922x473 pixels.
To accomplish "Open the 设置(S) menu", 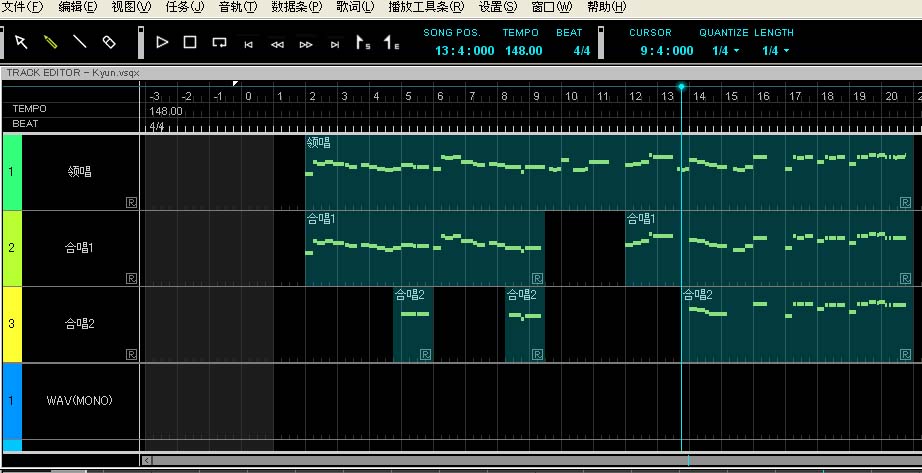I will tap(498, 7).
